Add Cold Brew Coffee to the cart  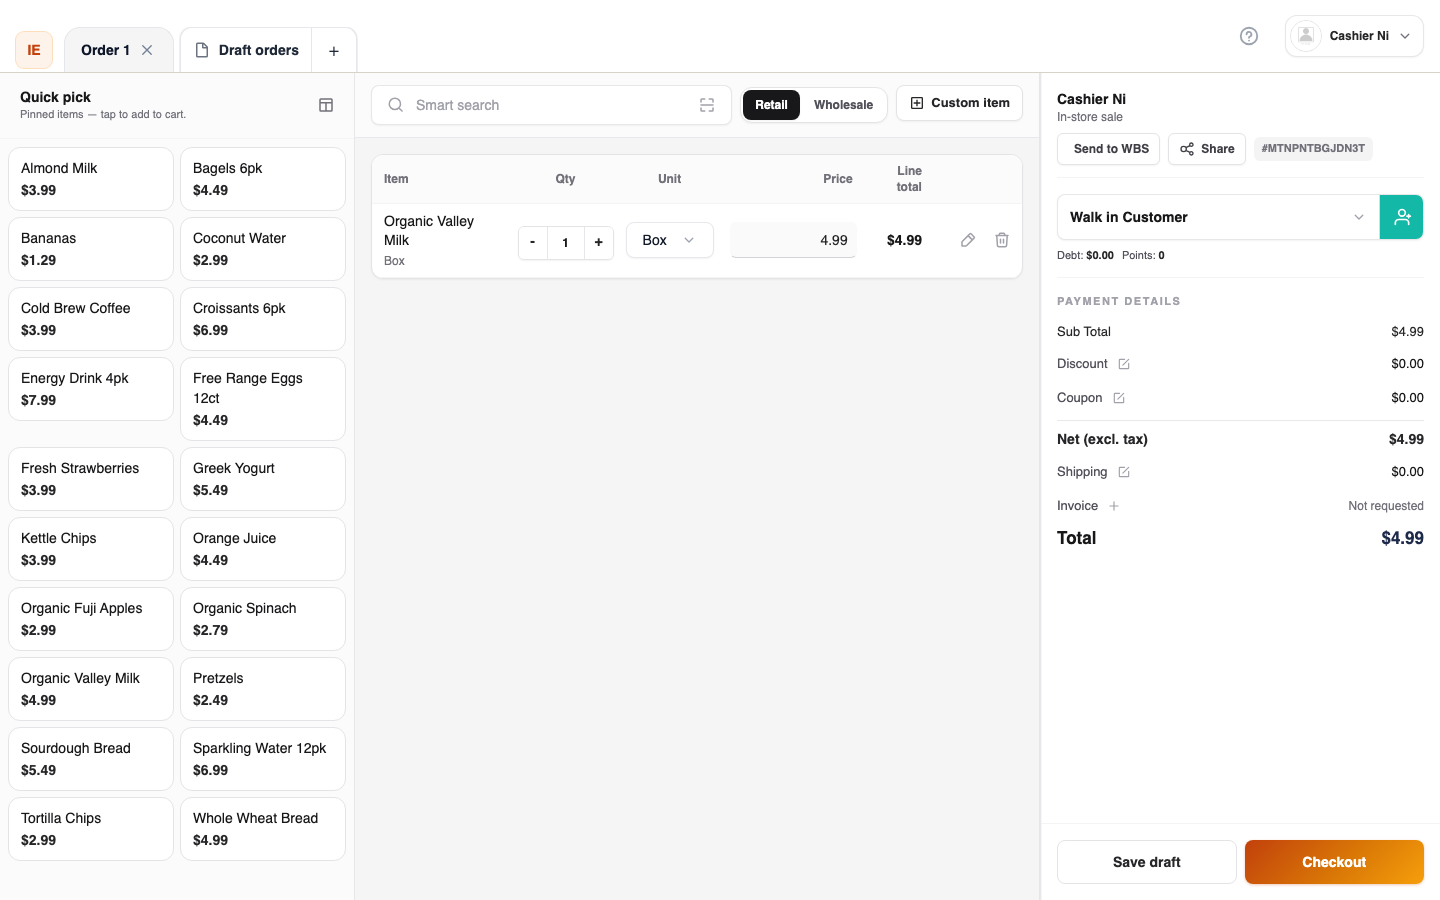tap(91, 319)
